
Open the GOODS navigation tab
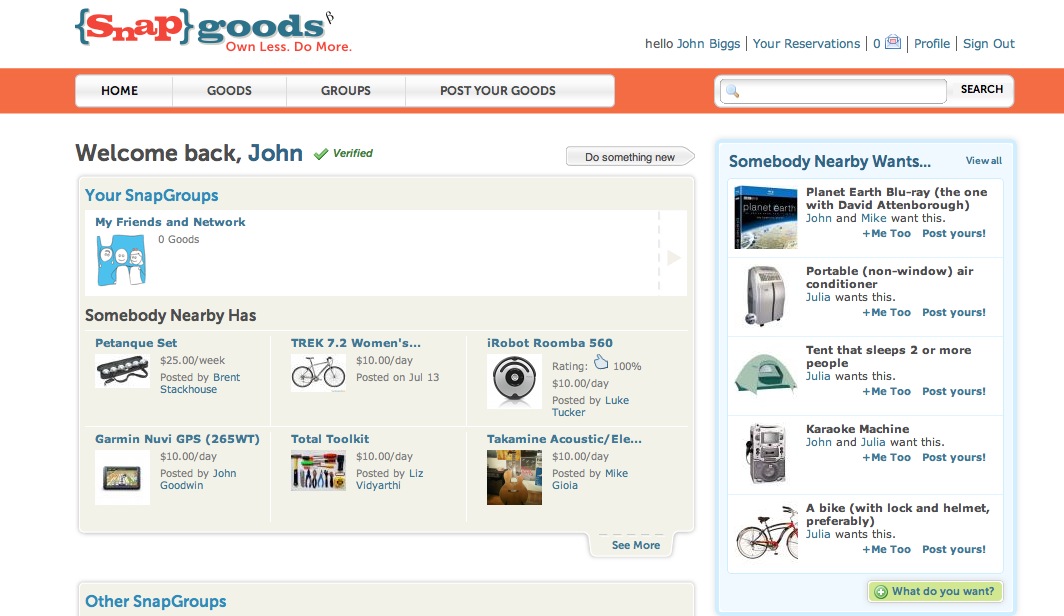coord(229,91)
